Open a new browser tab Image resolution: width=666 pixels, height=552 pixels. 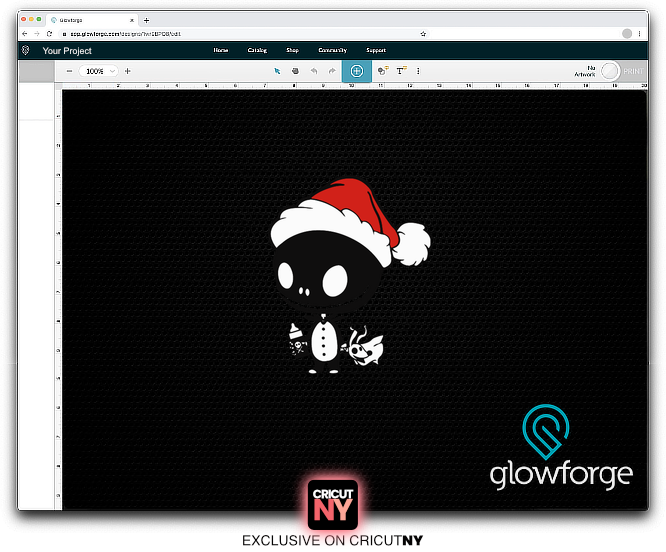coord(147,20)
